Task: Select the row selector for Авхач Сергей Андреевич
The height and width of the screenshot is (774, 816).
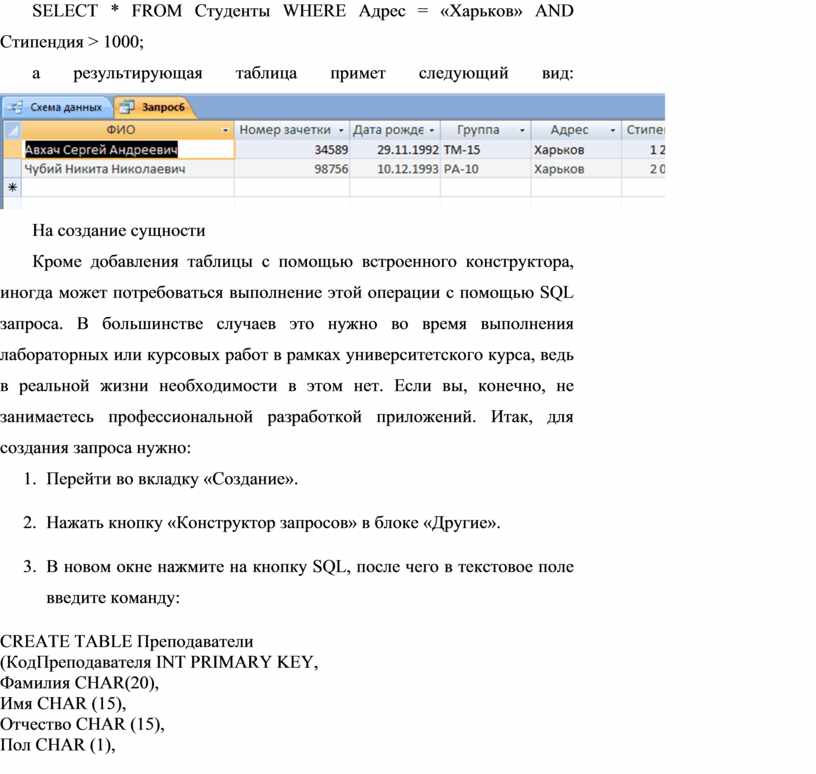Action: 12,149
